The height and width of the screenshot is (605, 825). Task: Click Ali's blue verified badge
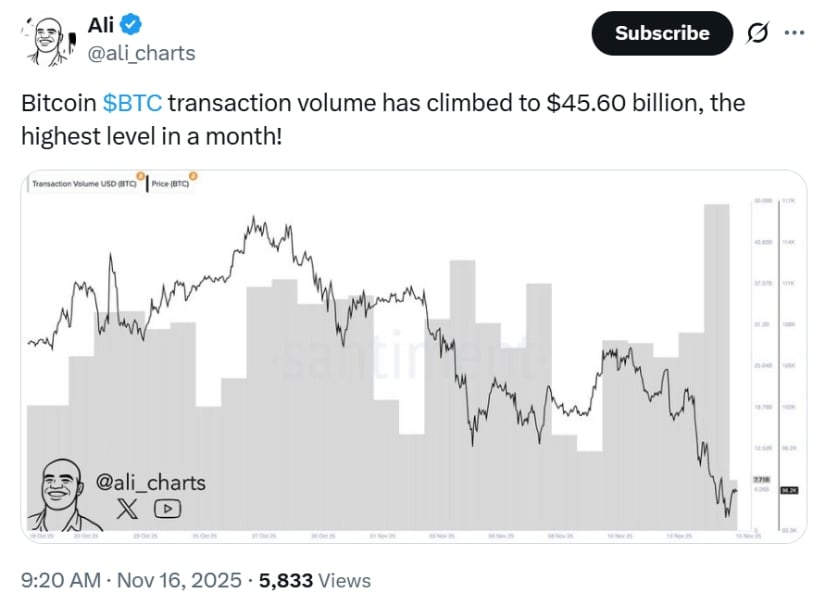(130, 24)
